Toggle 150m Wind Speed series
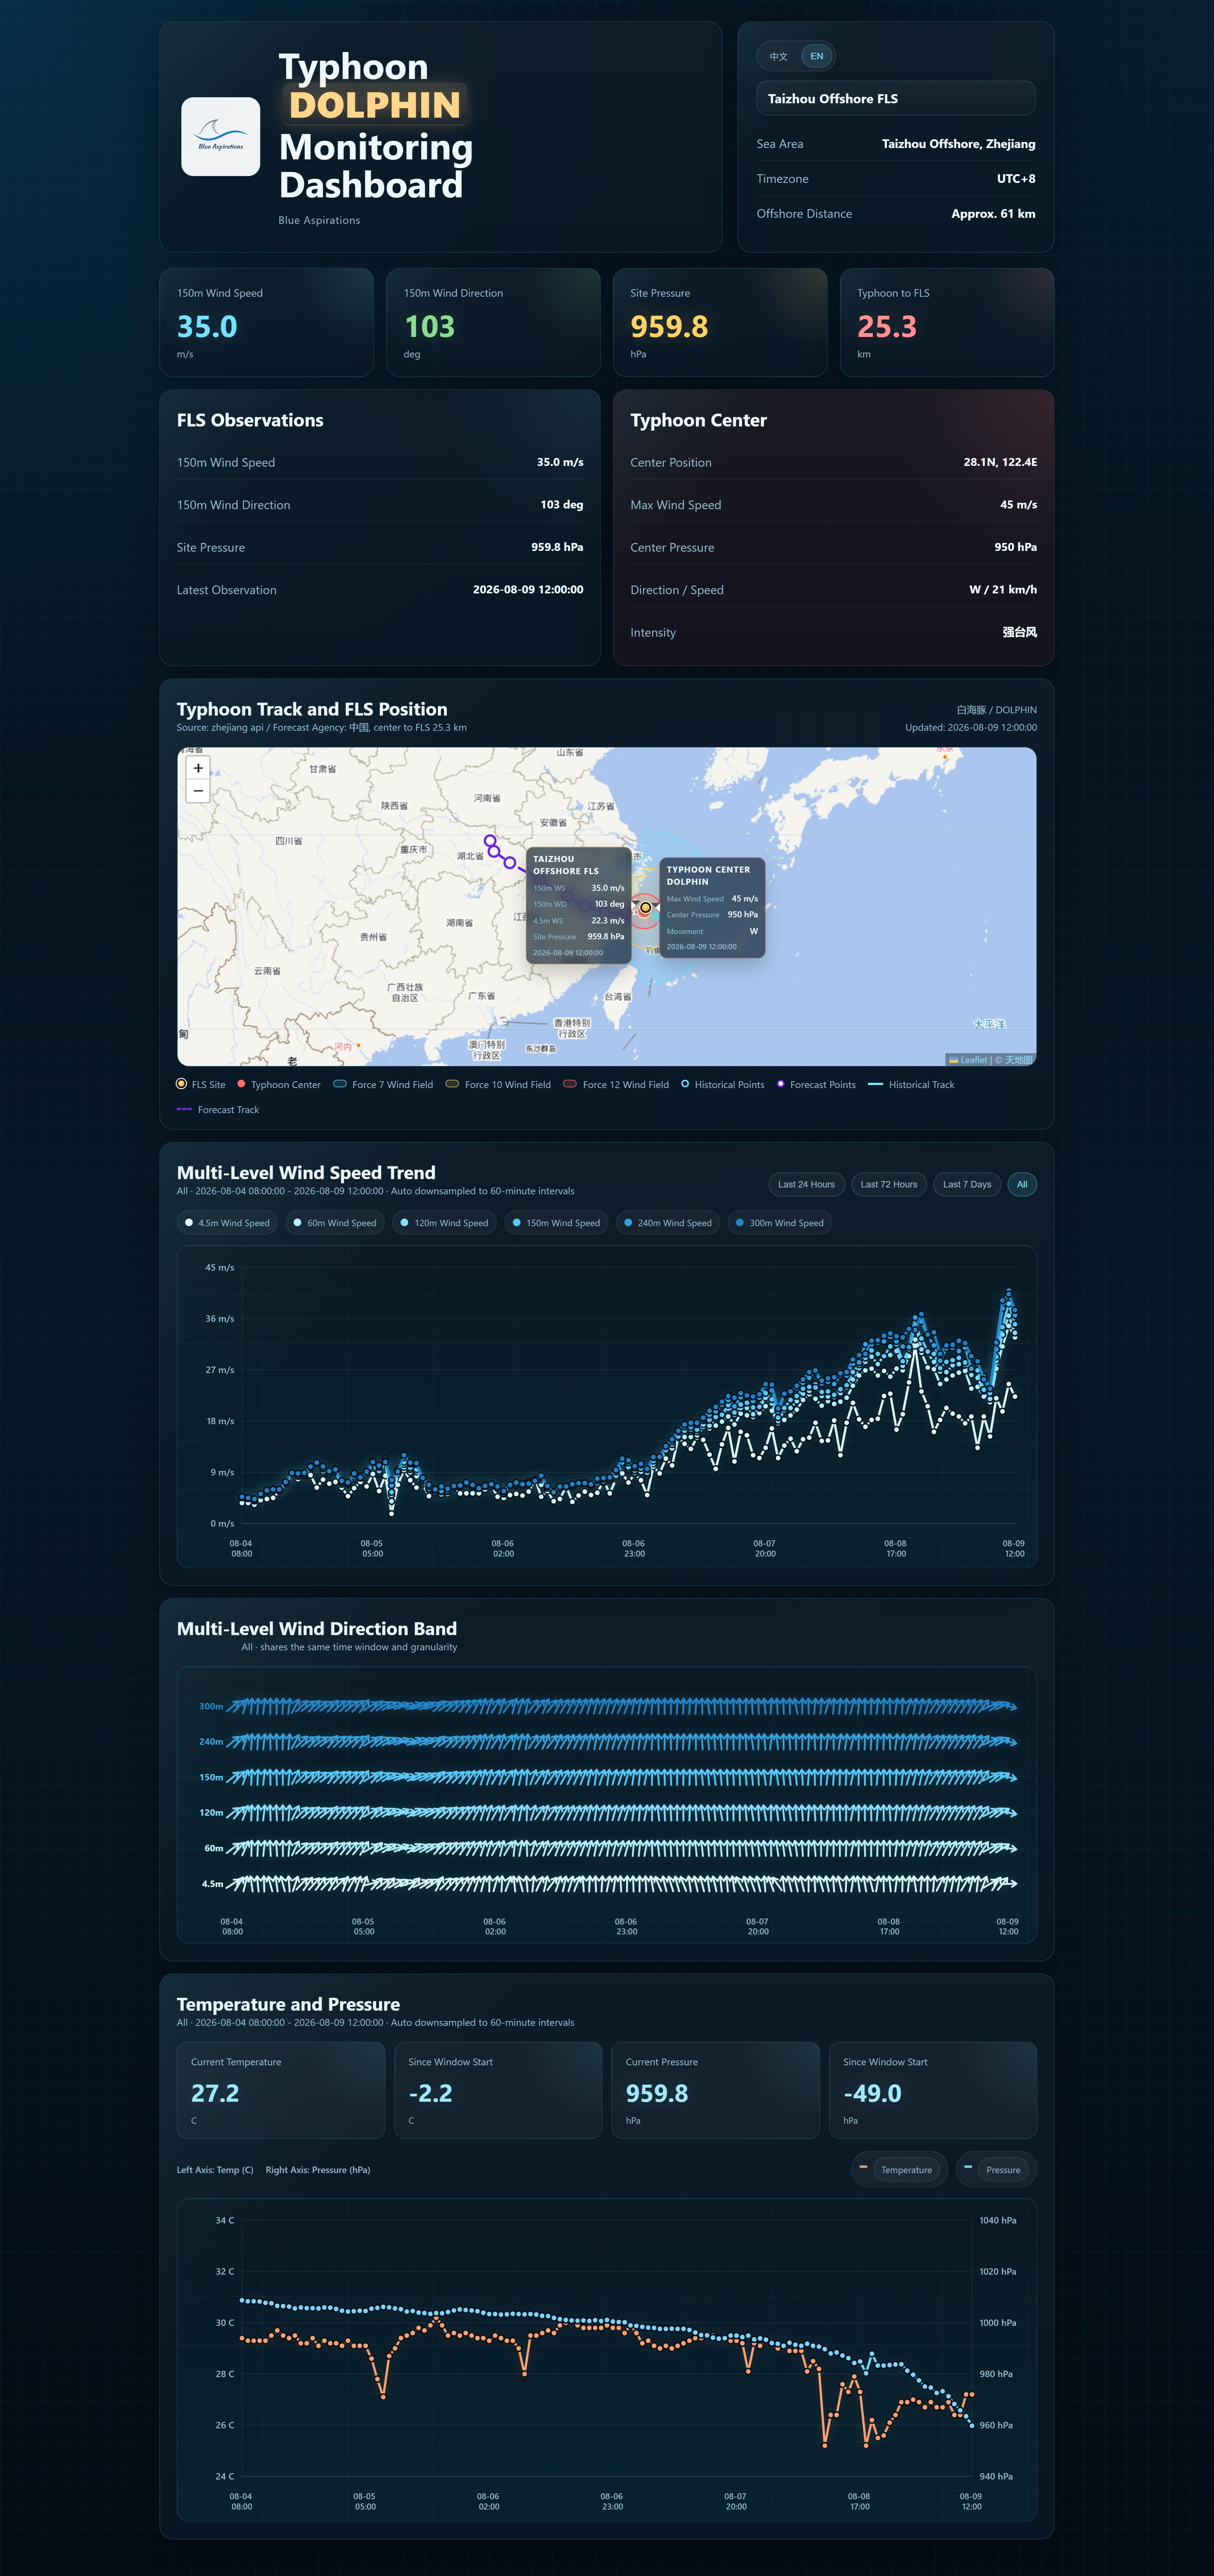1214x2576 pixels. point(556,1223)
